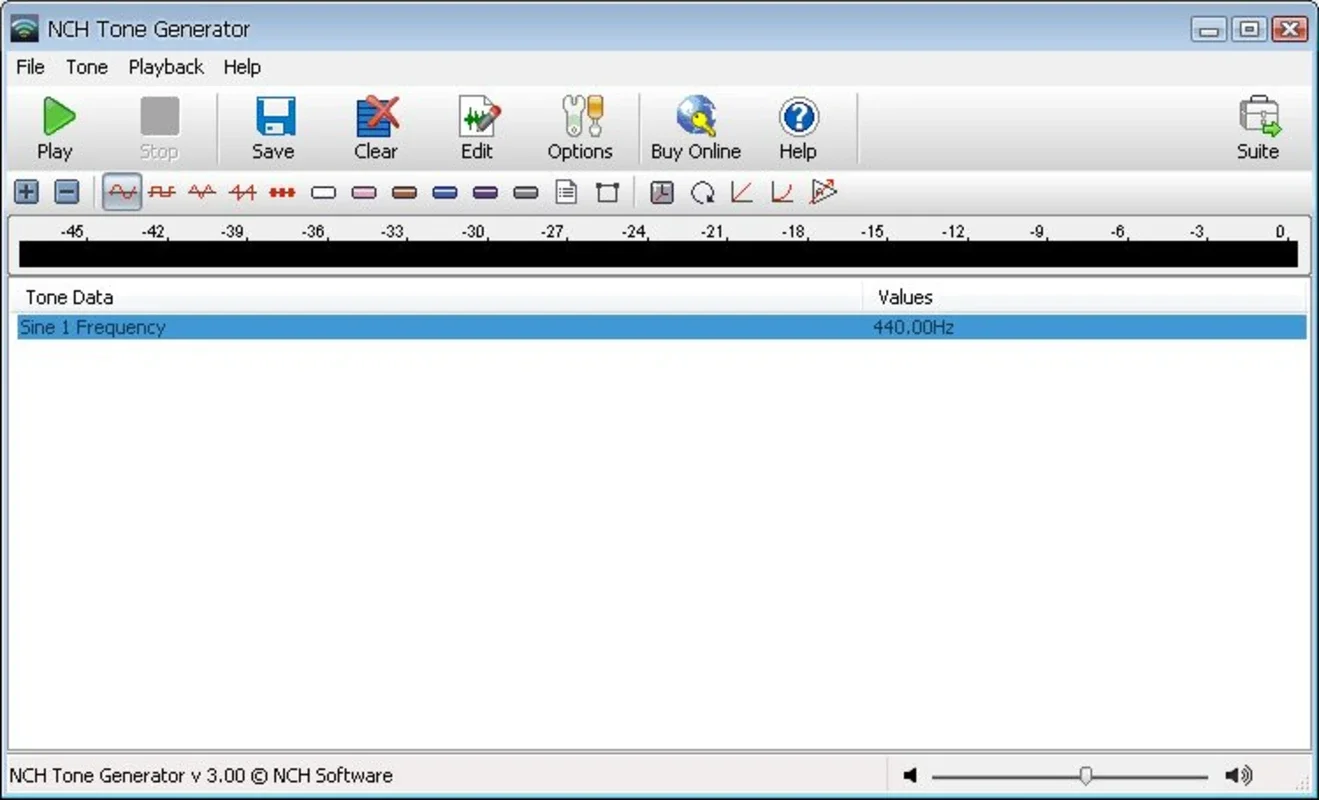The image size is (1319, 800).
Task: Open Help from the toolbar question mark
Action: click(798, 129)
